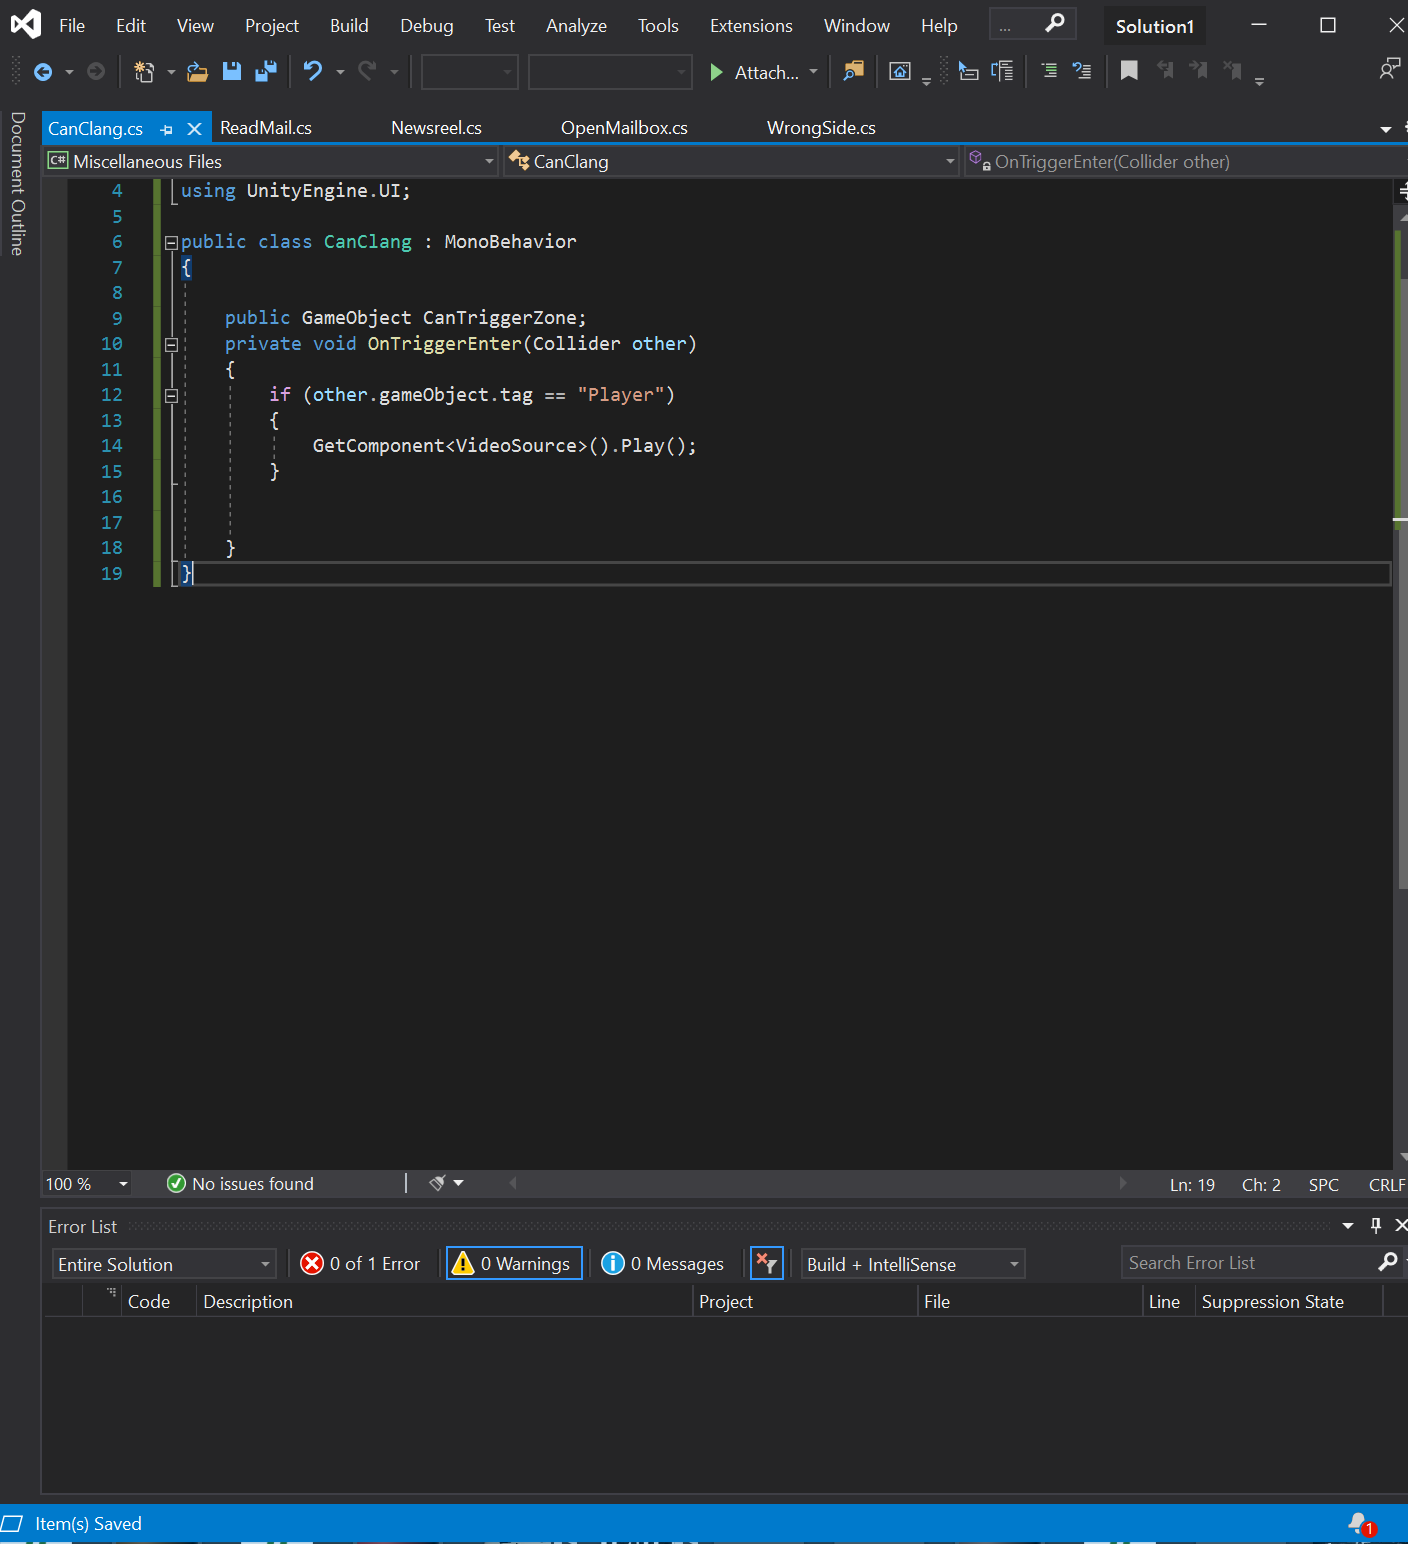Switch to the OpenMailbox.cs tab
Image resolution: width=1408 pixels, height=1544 pixels.
pos(624,128)
